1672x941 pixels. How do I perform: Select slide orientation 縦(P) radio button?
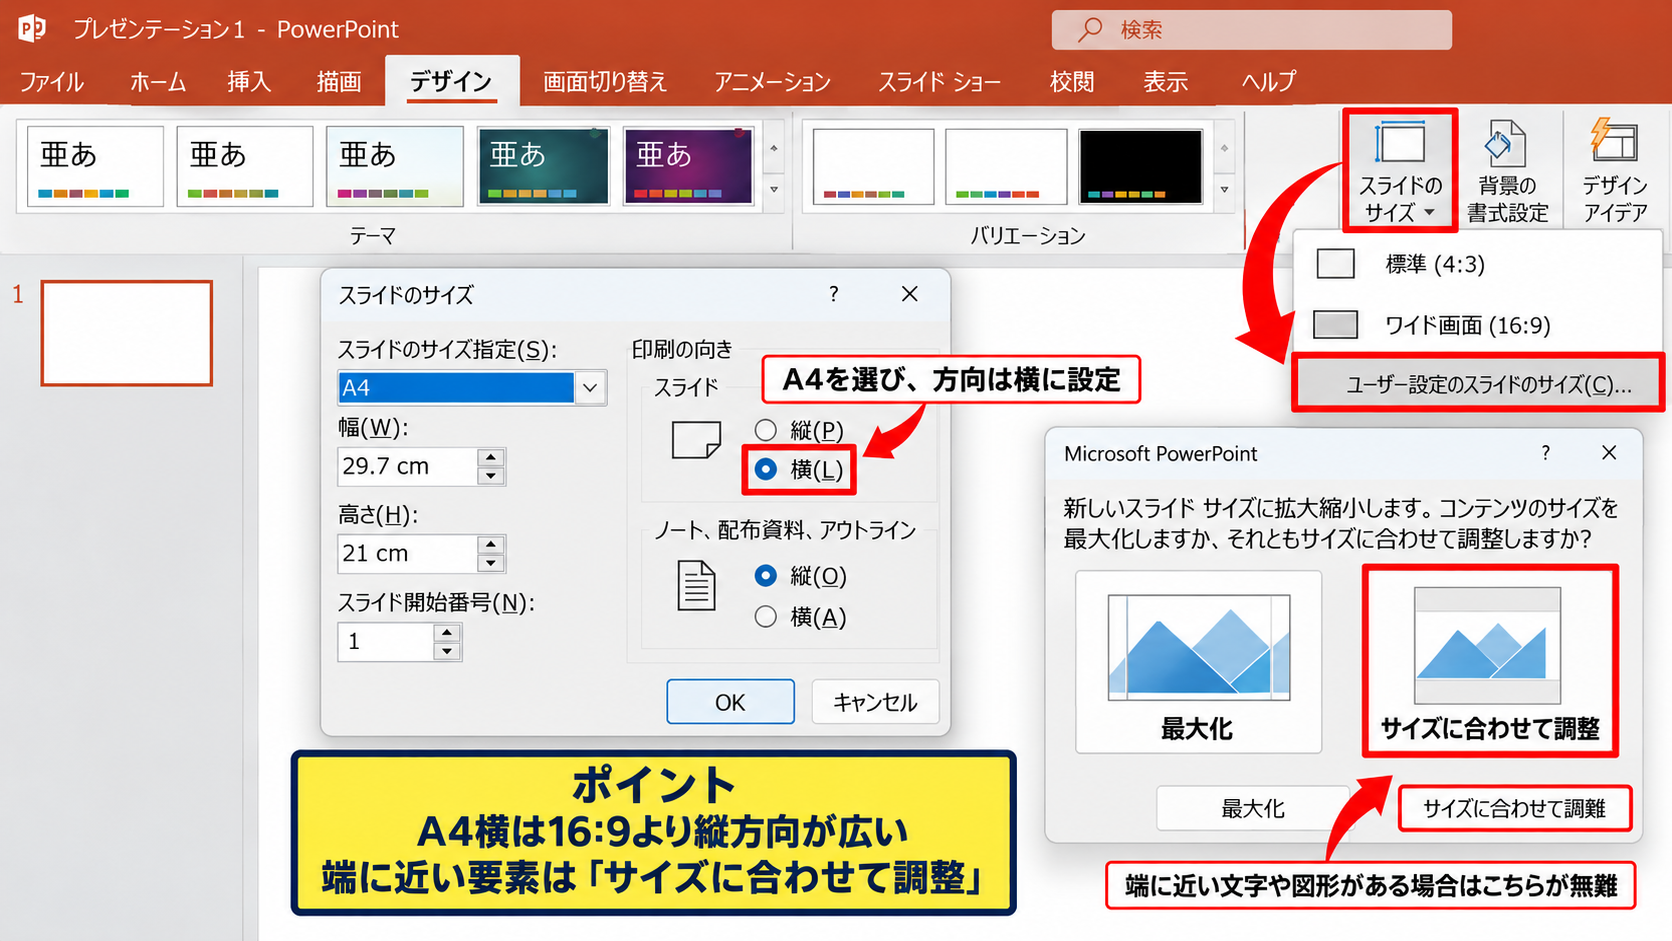(766, 430)
